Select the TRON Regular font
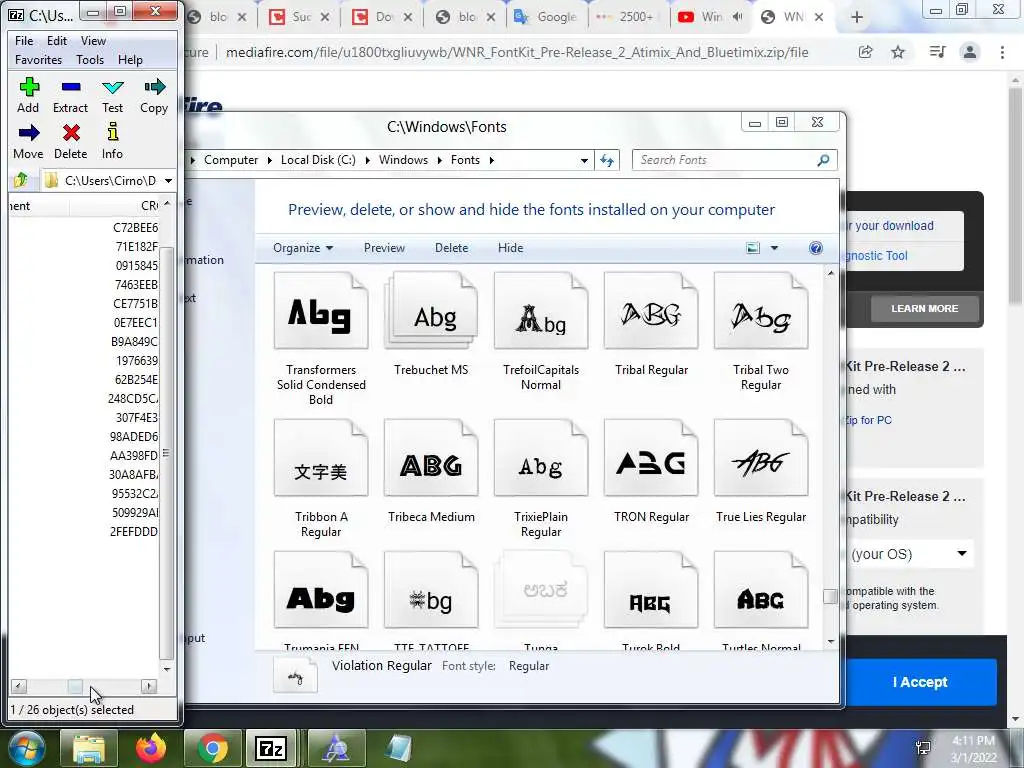 (651, 472)
